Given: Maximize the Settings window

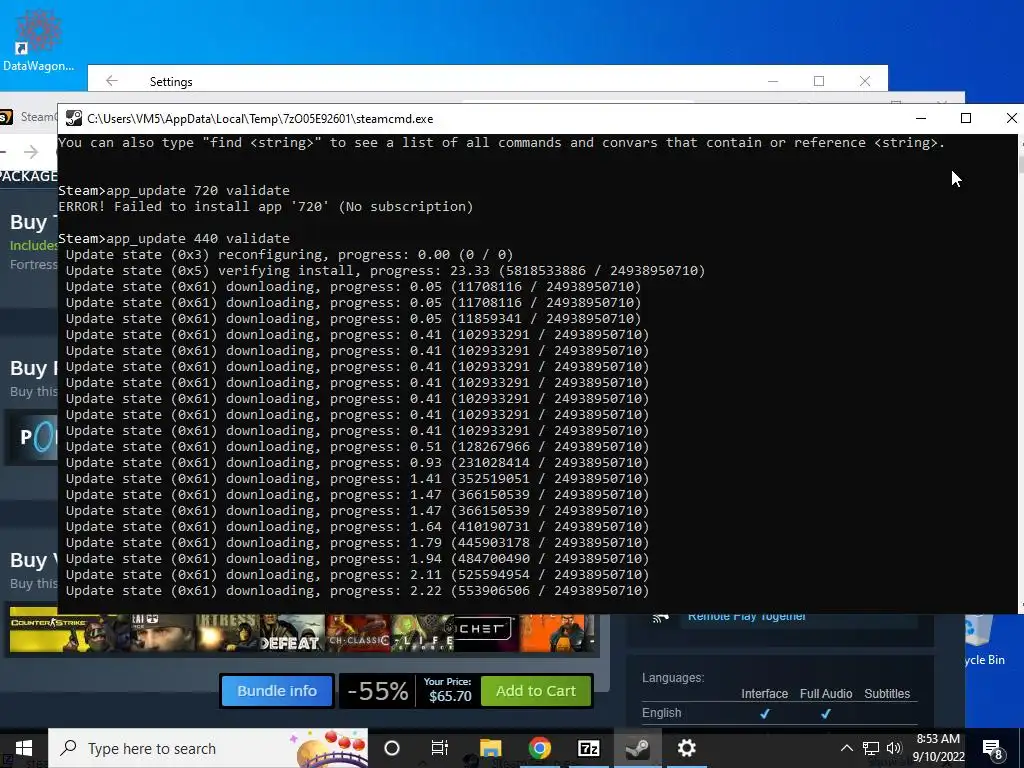Looking at the screenshot, I should pyautogui.click(x=819, y=81).
